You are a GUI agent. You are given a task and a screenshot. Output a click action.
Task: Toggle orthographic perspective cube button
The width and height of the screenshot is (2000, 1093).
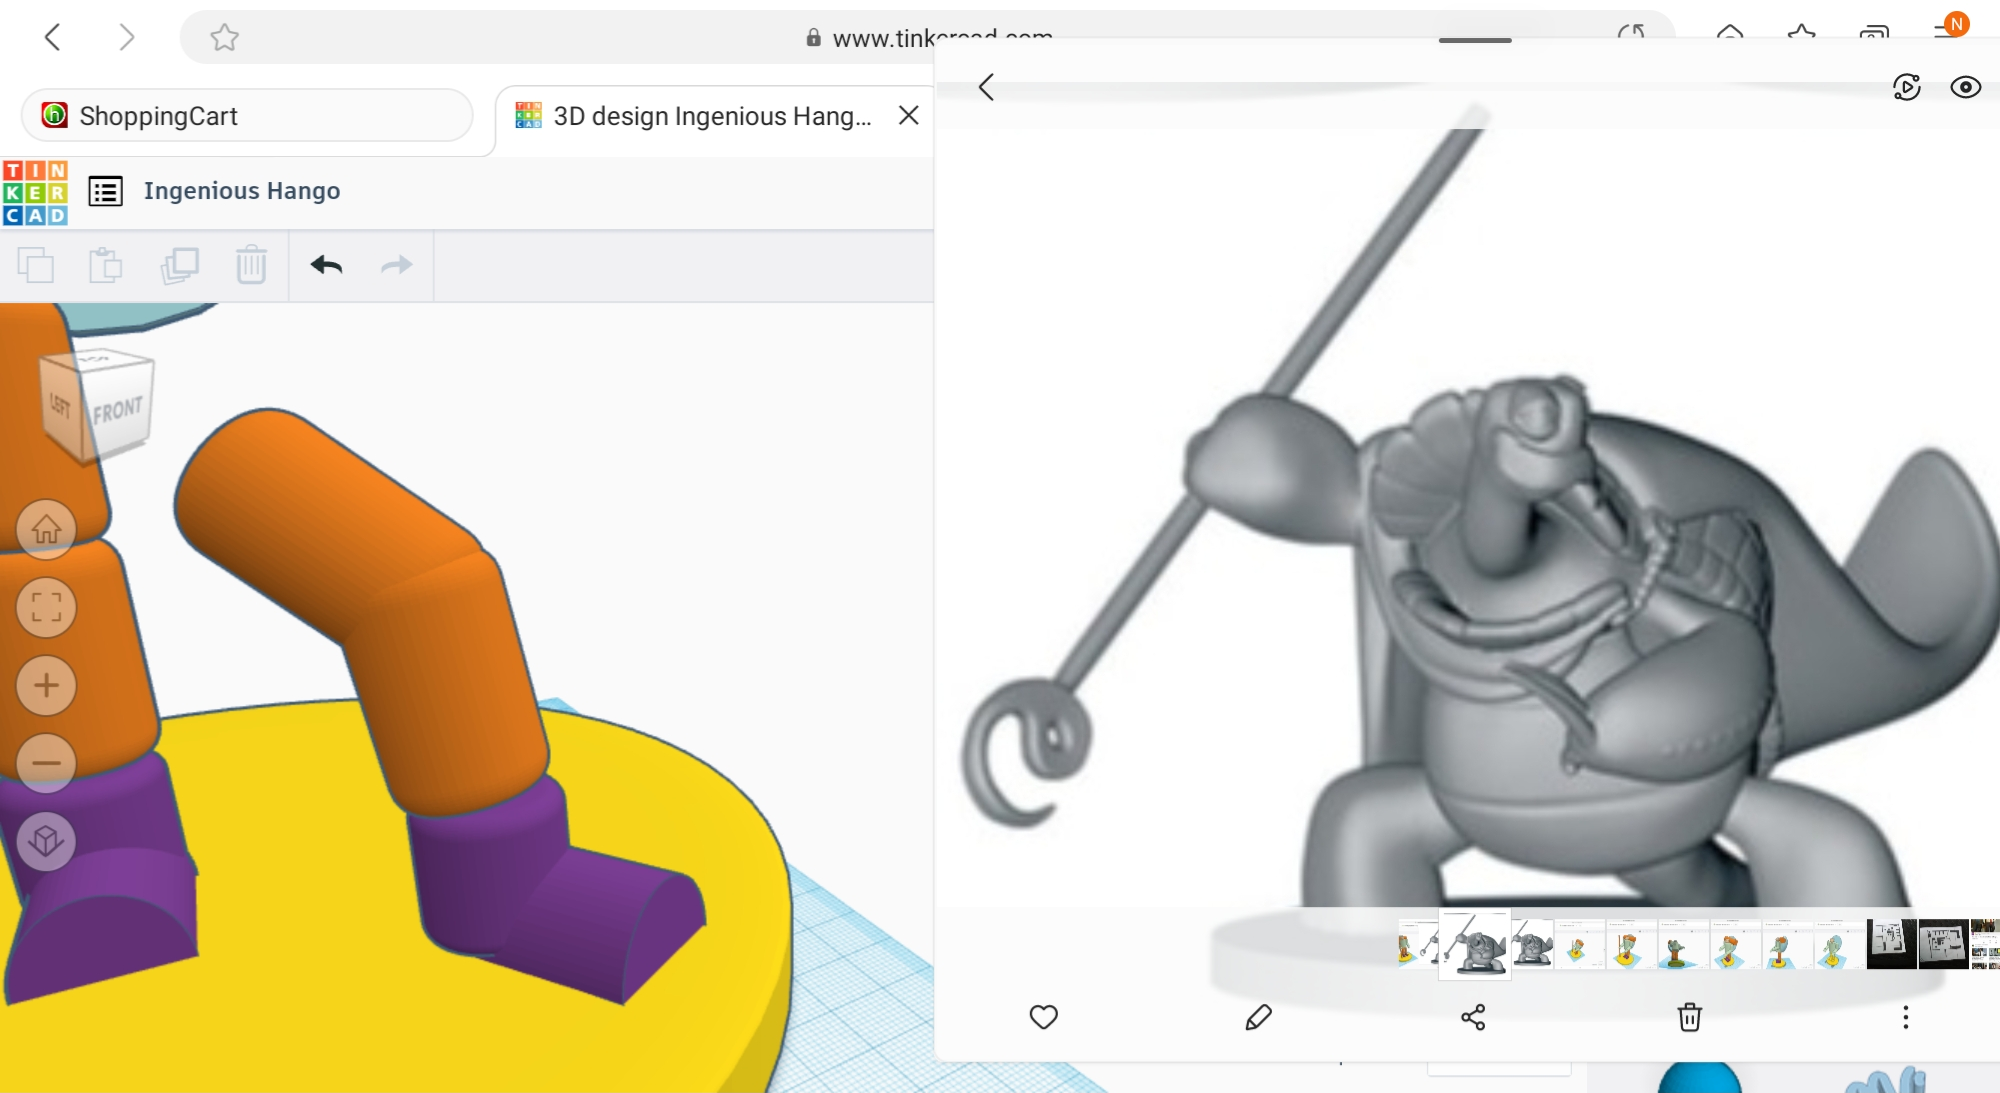(46, 841)
